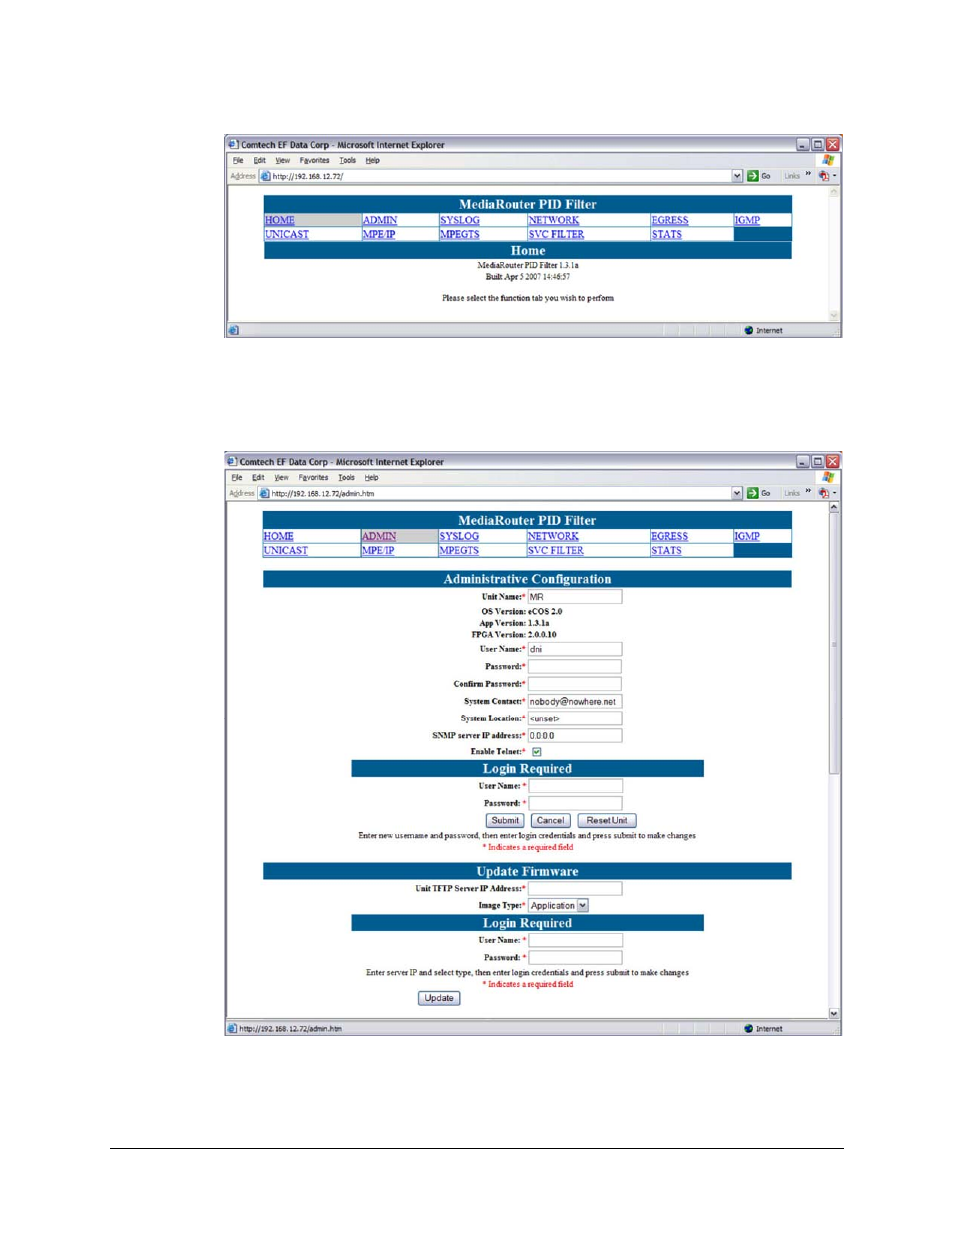Viewport: 954px width, 1235px height.
Task: Click Internet zone globe icon in admin window
Action: pyautogui.click(x=749, y=1028)
